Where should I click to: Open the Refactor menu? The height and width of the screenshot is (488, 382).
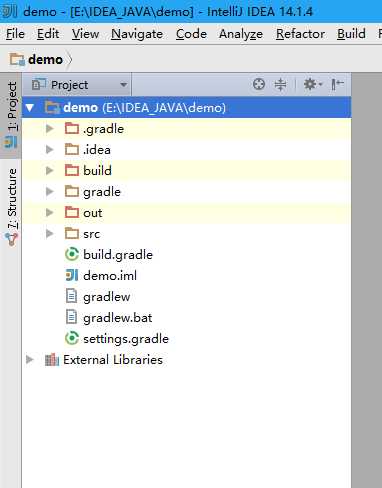[300, 34]
